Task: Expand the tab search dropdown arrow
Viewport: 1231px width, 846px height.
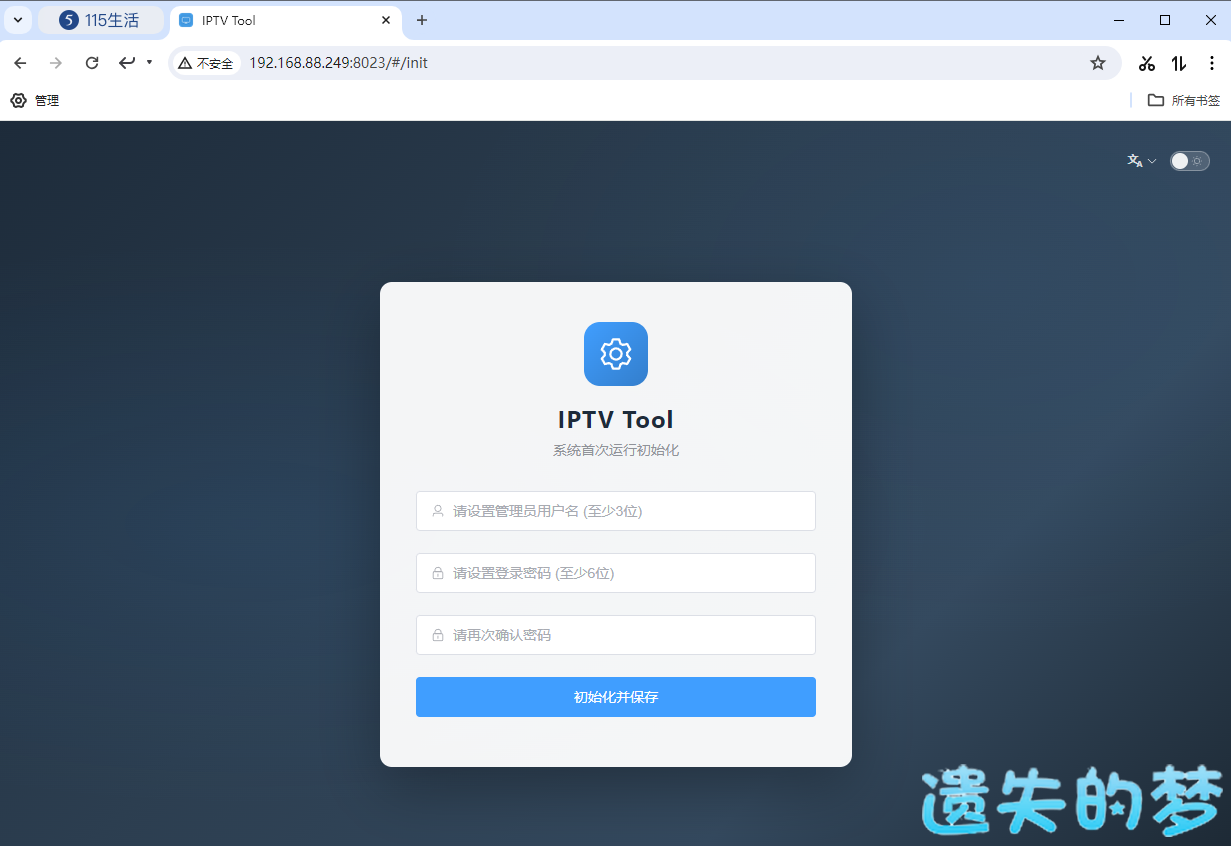Action: point(17,20)
